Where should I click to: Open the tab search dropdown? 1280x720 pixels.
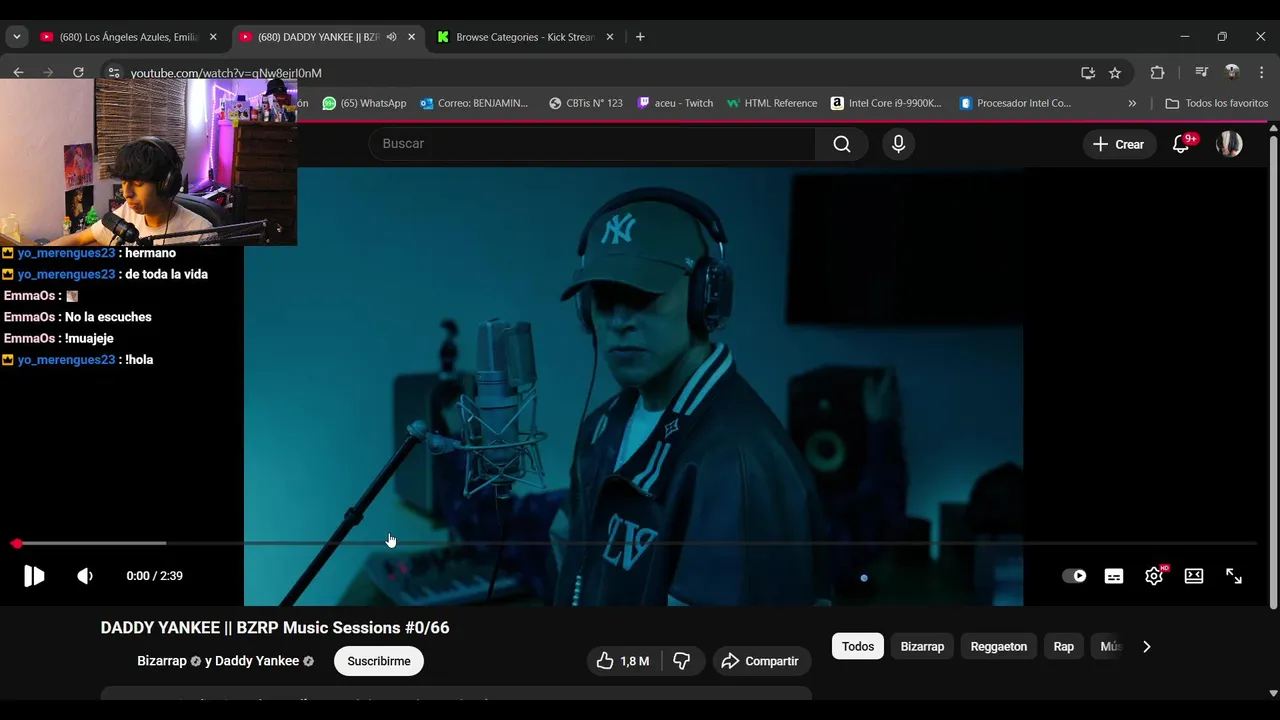tap(16, 37)
